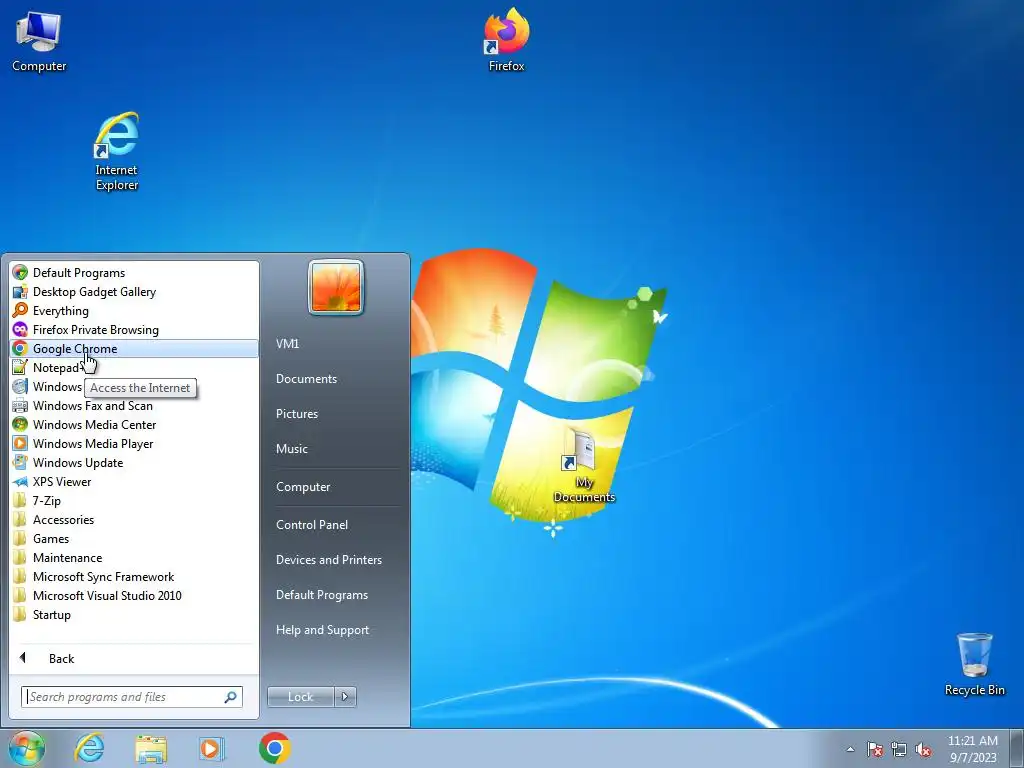Click the user account picture
1024x768 pixels.
(x=336, y=287)
